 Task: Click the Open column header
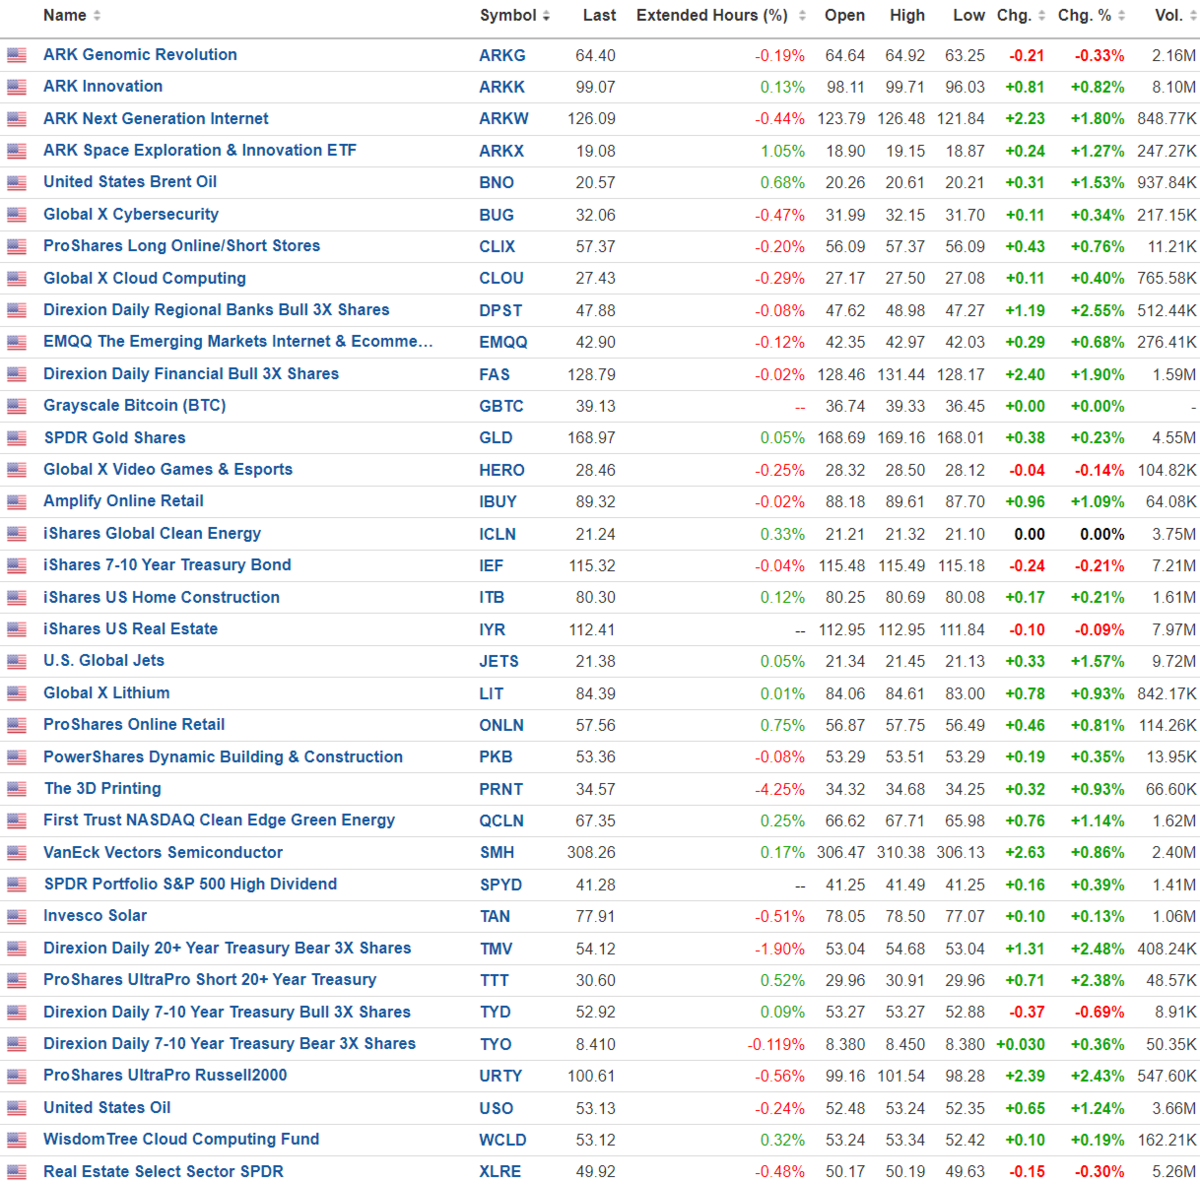pyautogui.click(x=845, y=16)
